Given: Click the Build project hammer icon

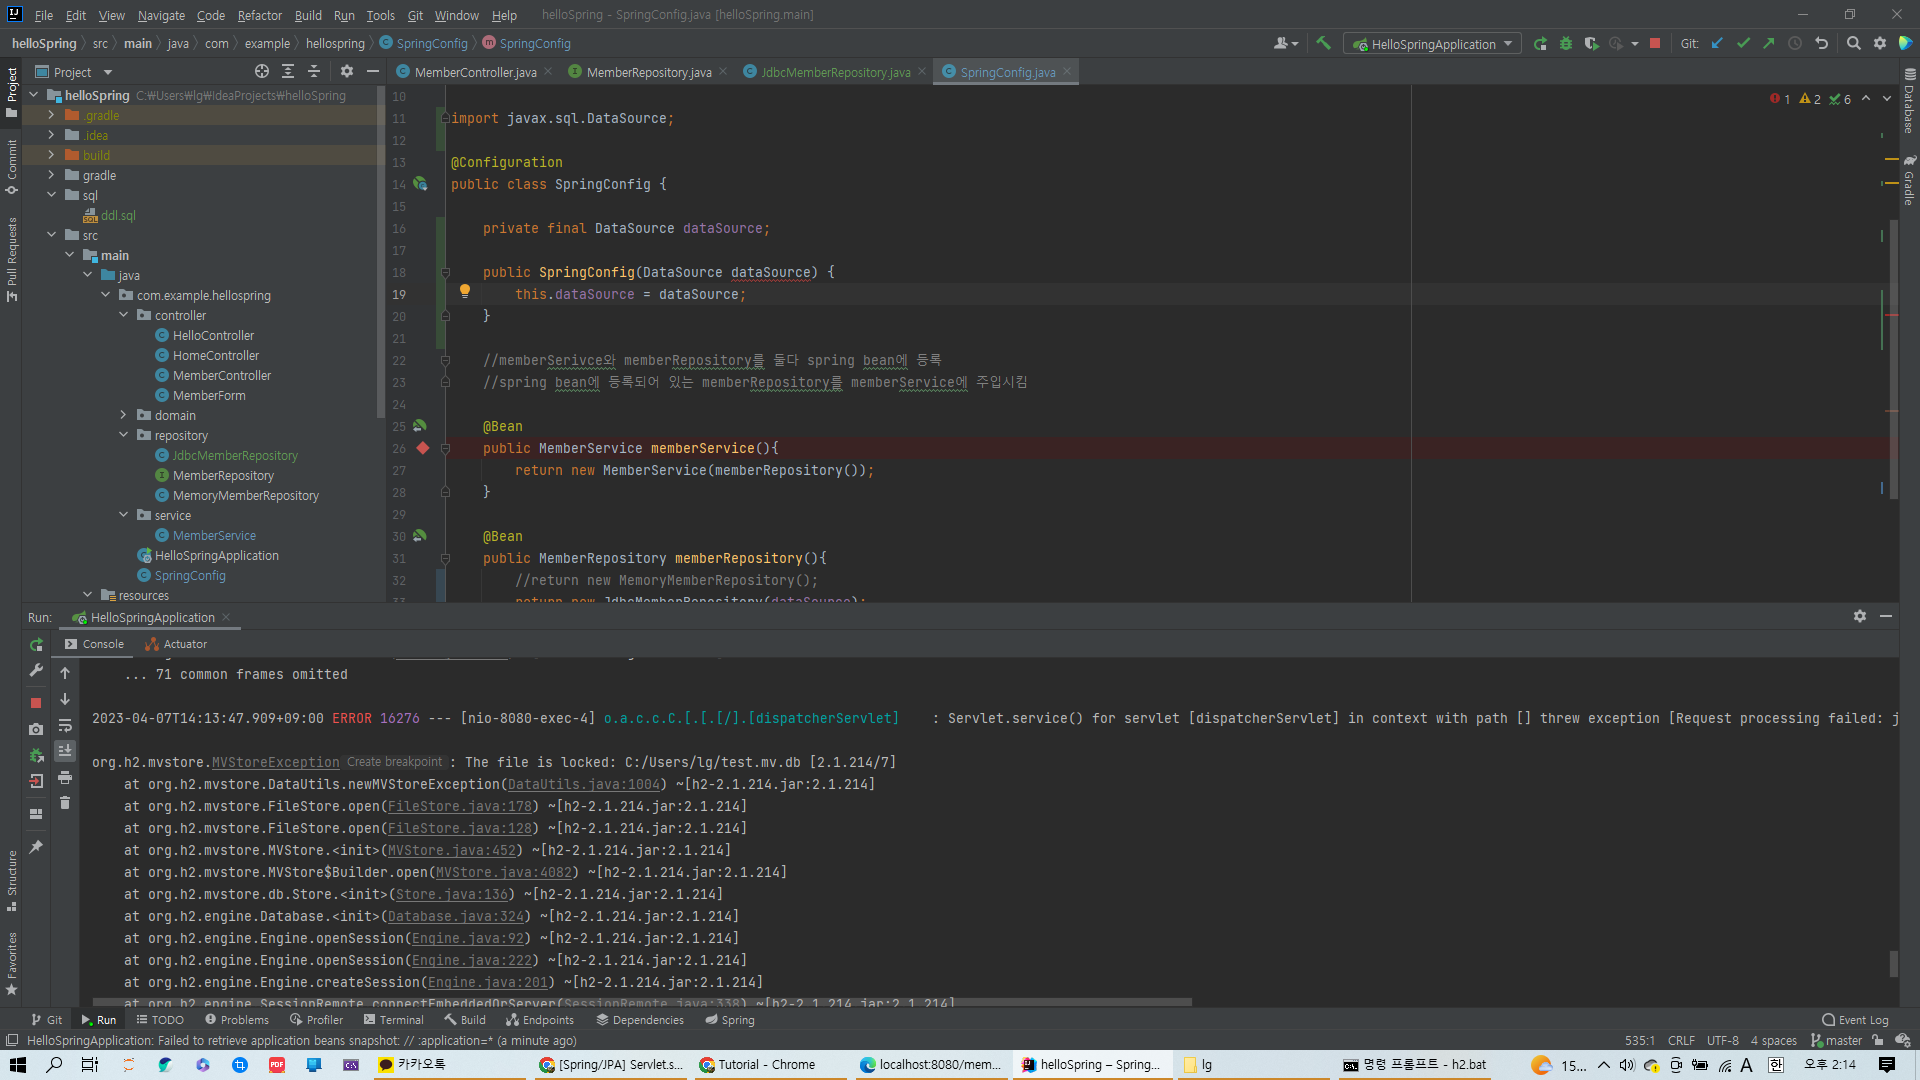Looking at the screenshot, I should pos(1323,43).
